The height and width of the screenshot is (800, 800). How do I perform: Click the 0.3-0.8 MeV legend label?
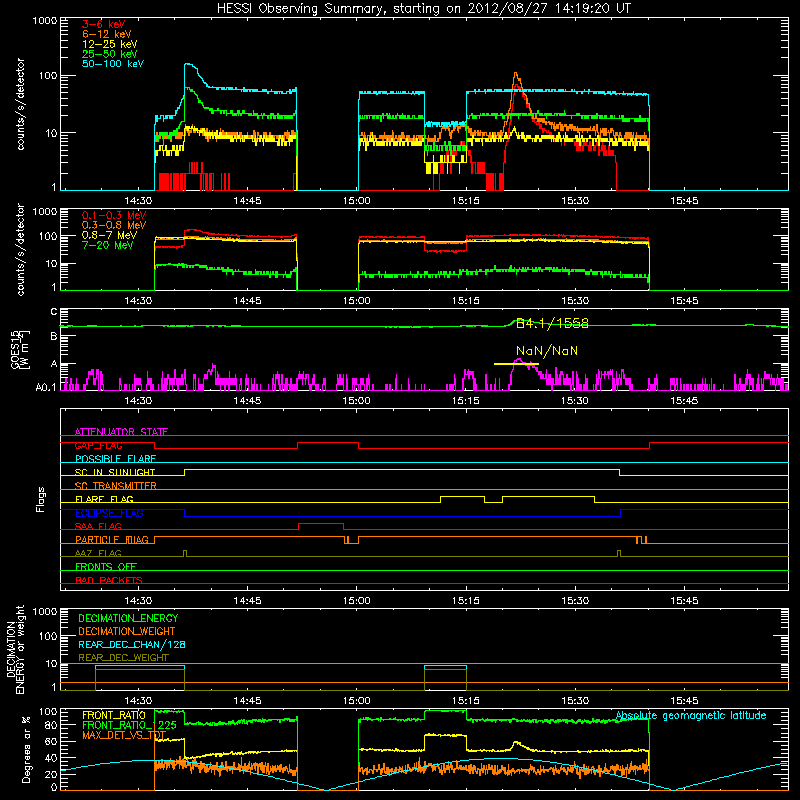[114, 225]
